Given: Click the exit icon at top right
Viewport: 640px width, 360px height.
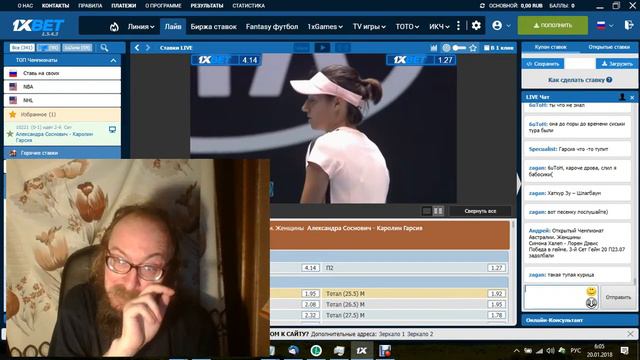Looking at the screenshot, I should click(629, 25).
